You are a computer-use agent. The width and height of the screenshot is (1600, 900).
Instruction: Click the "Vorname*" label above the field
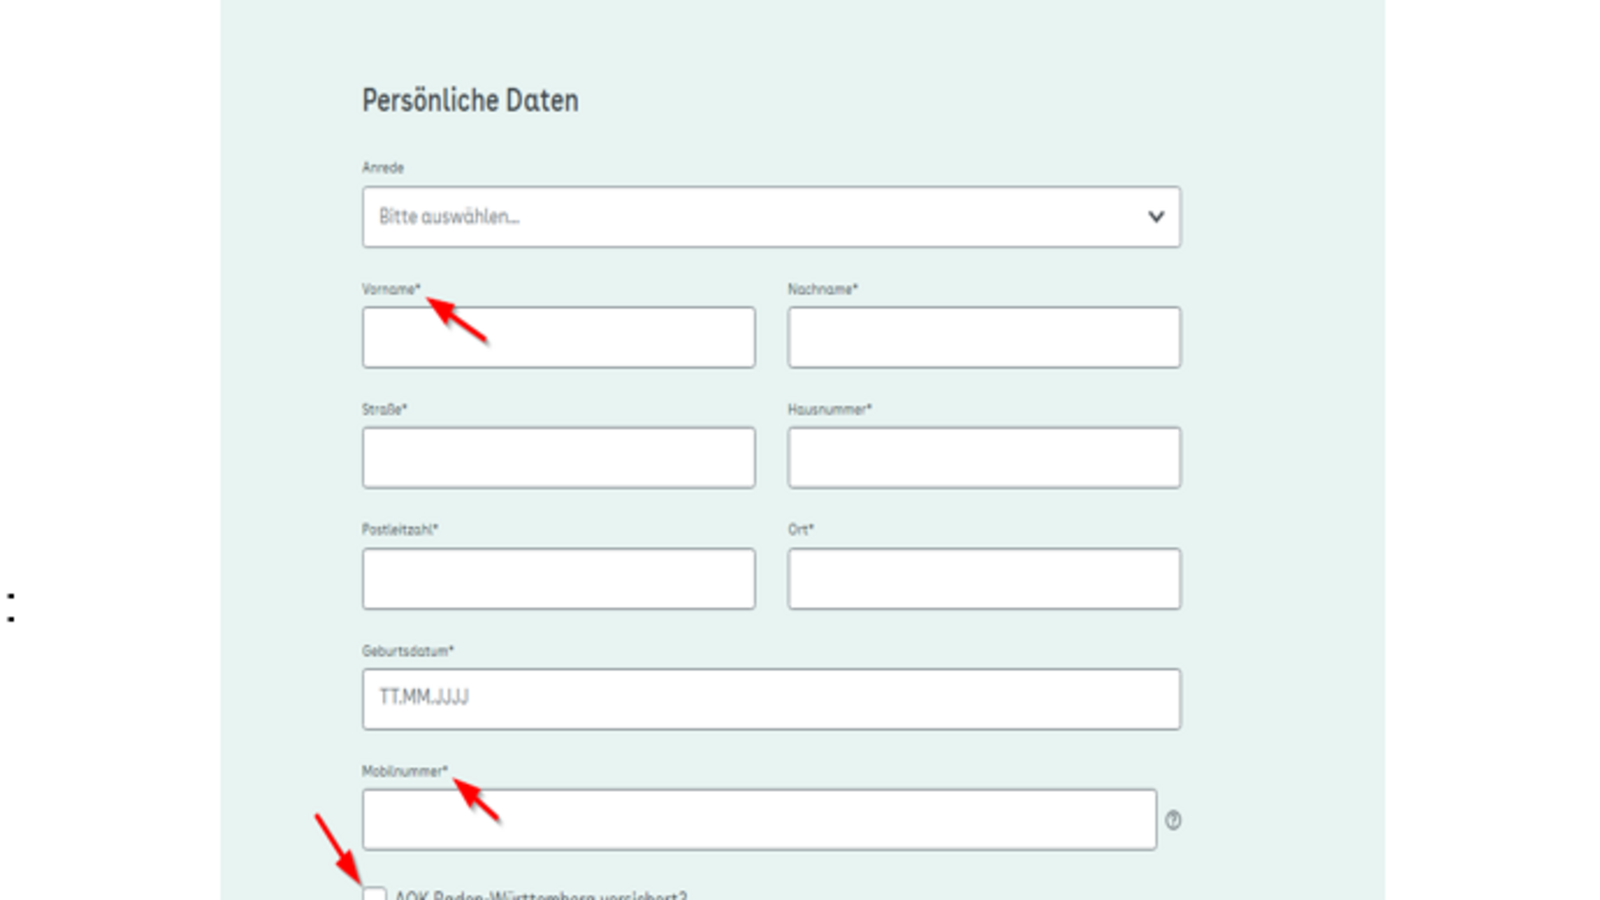(x=391, y=289)
